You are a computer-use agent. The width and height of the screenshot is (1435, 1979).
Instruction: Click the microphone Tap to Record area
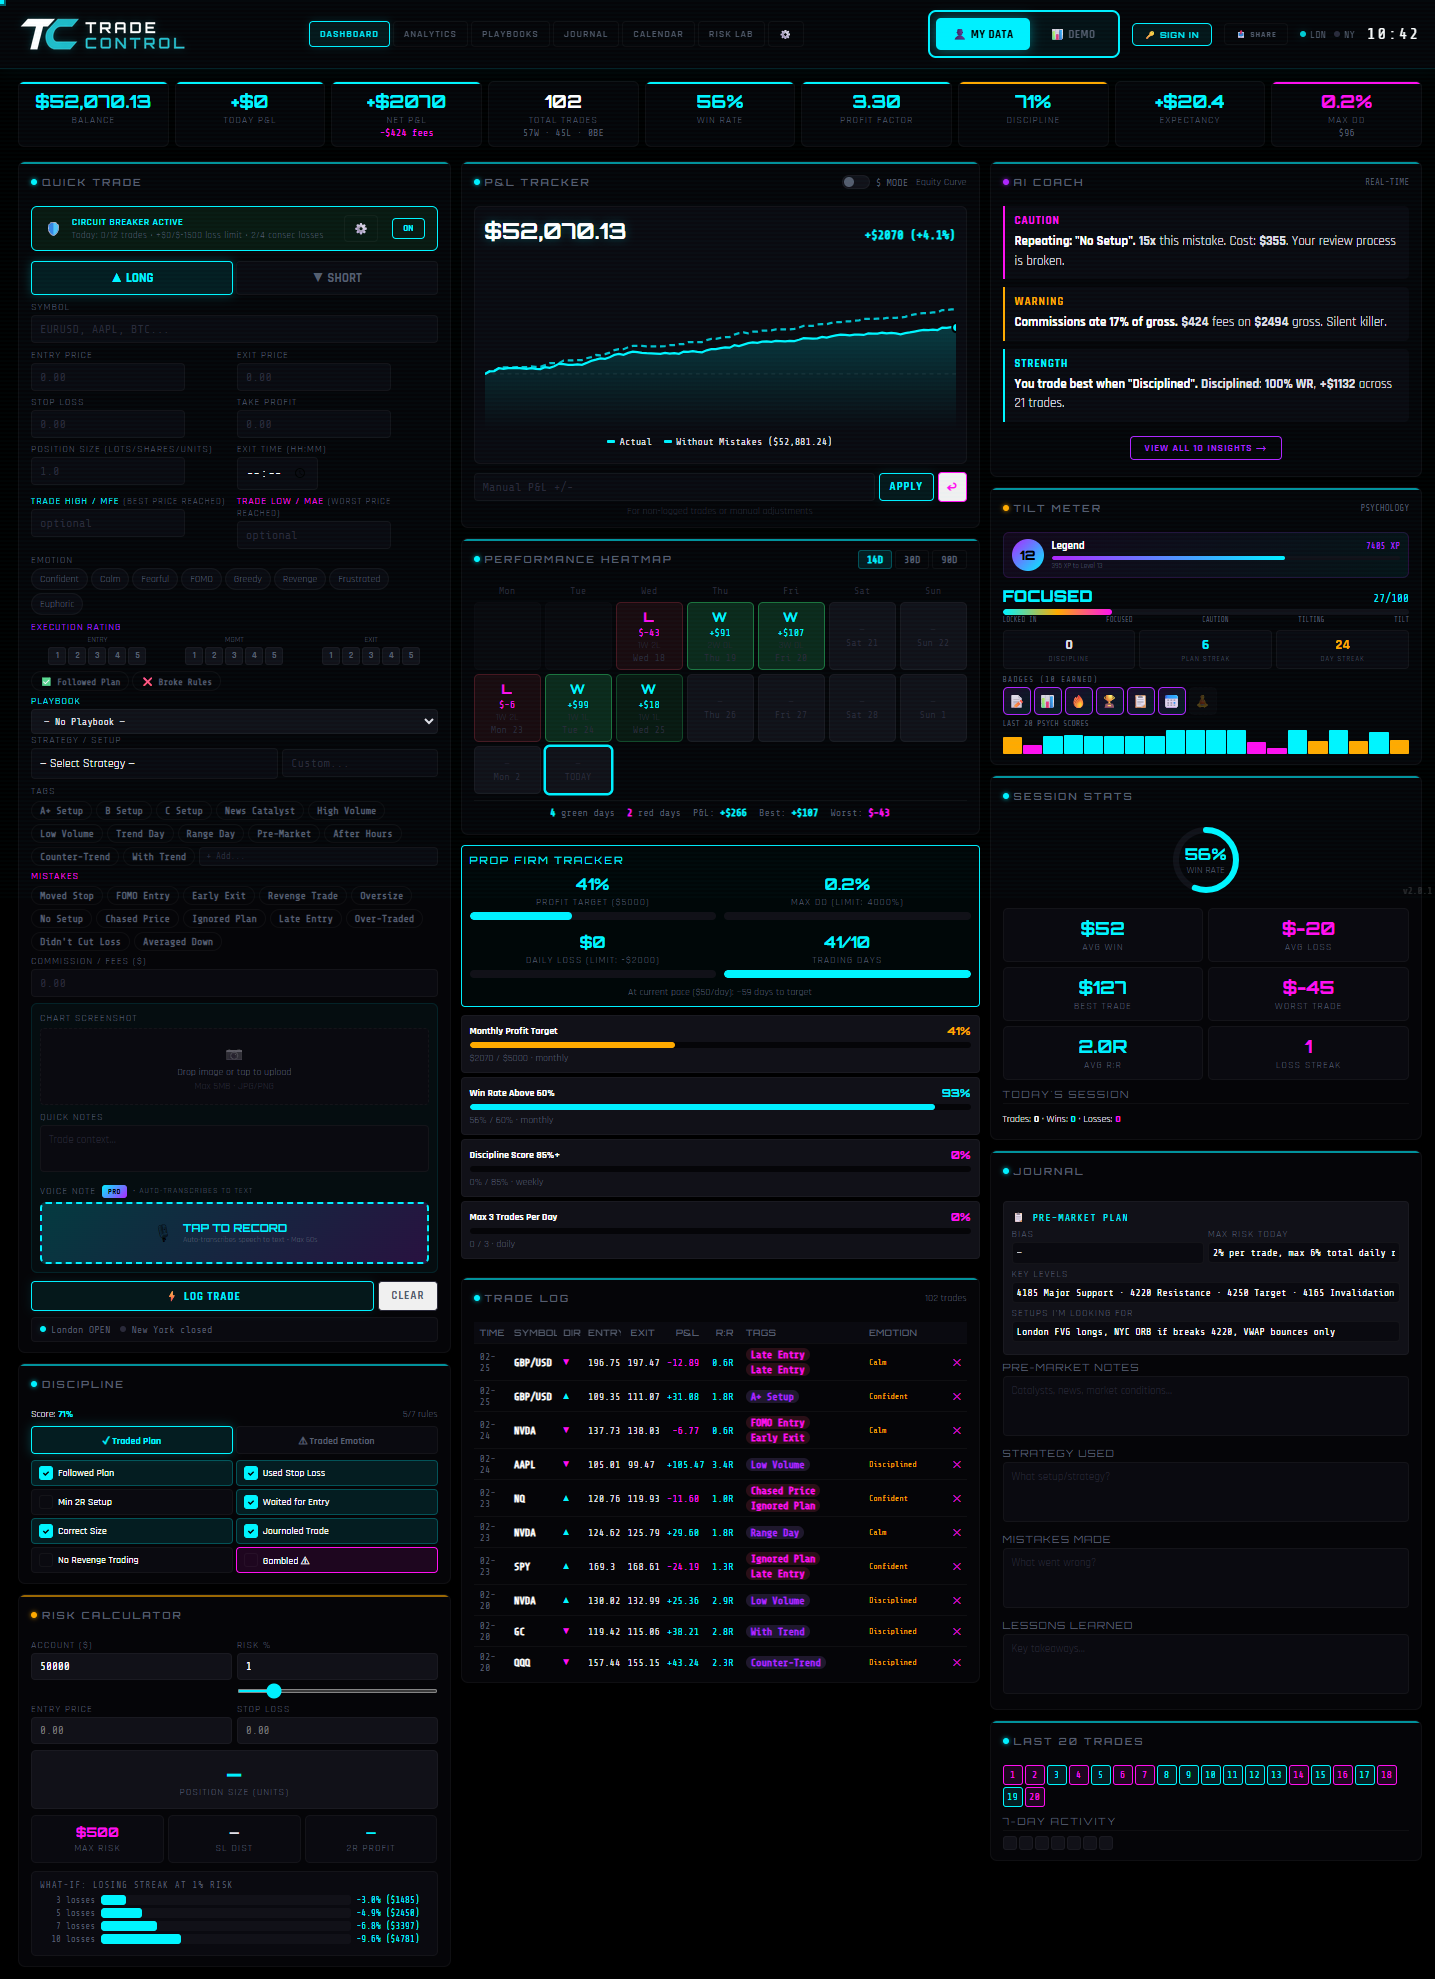(x=234, y=1233)
